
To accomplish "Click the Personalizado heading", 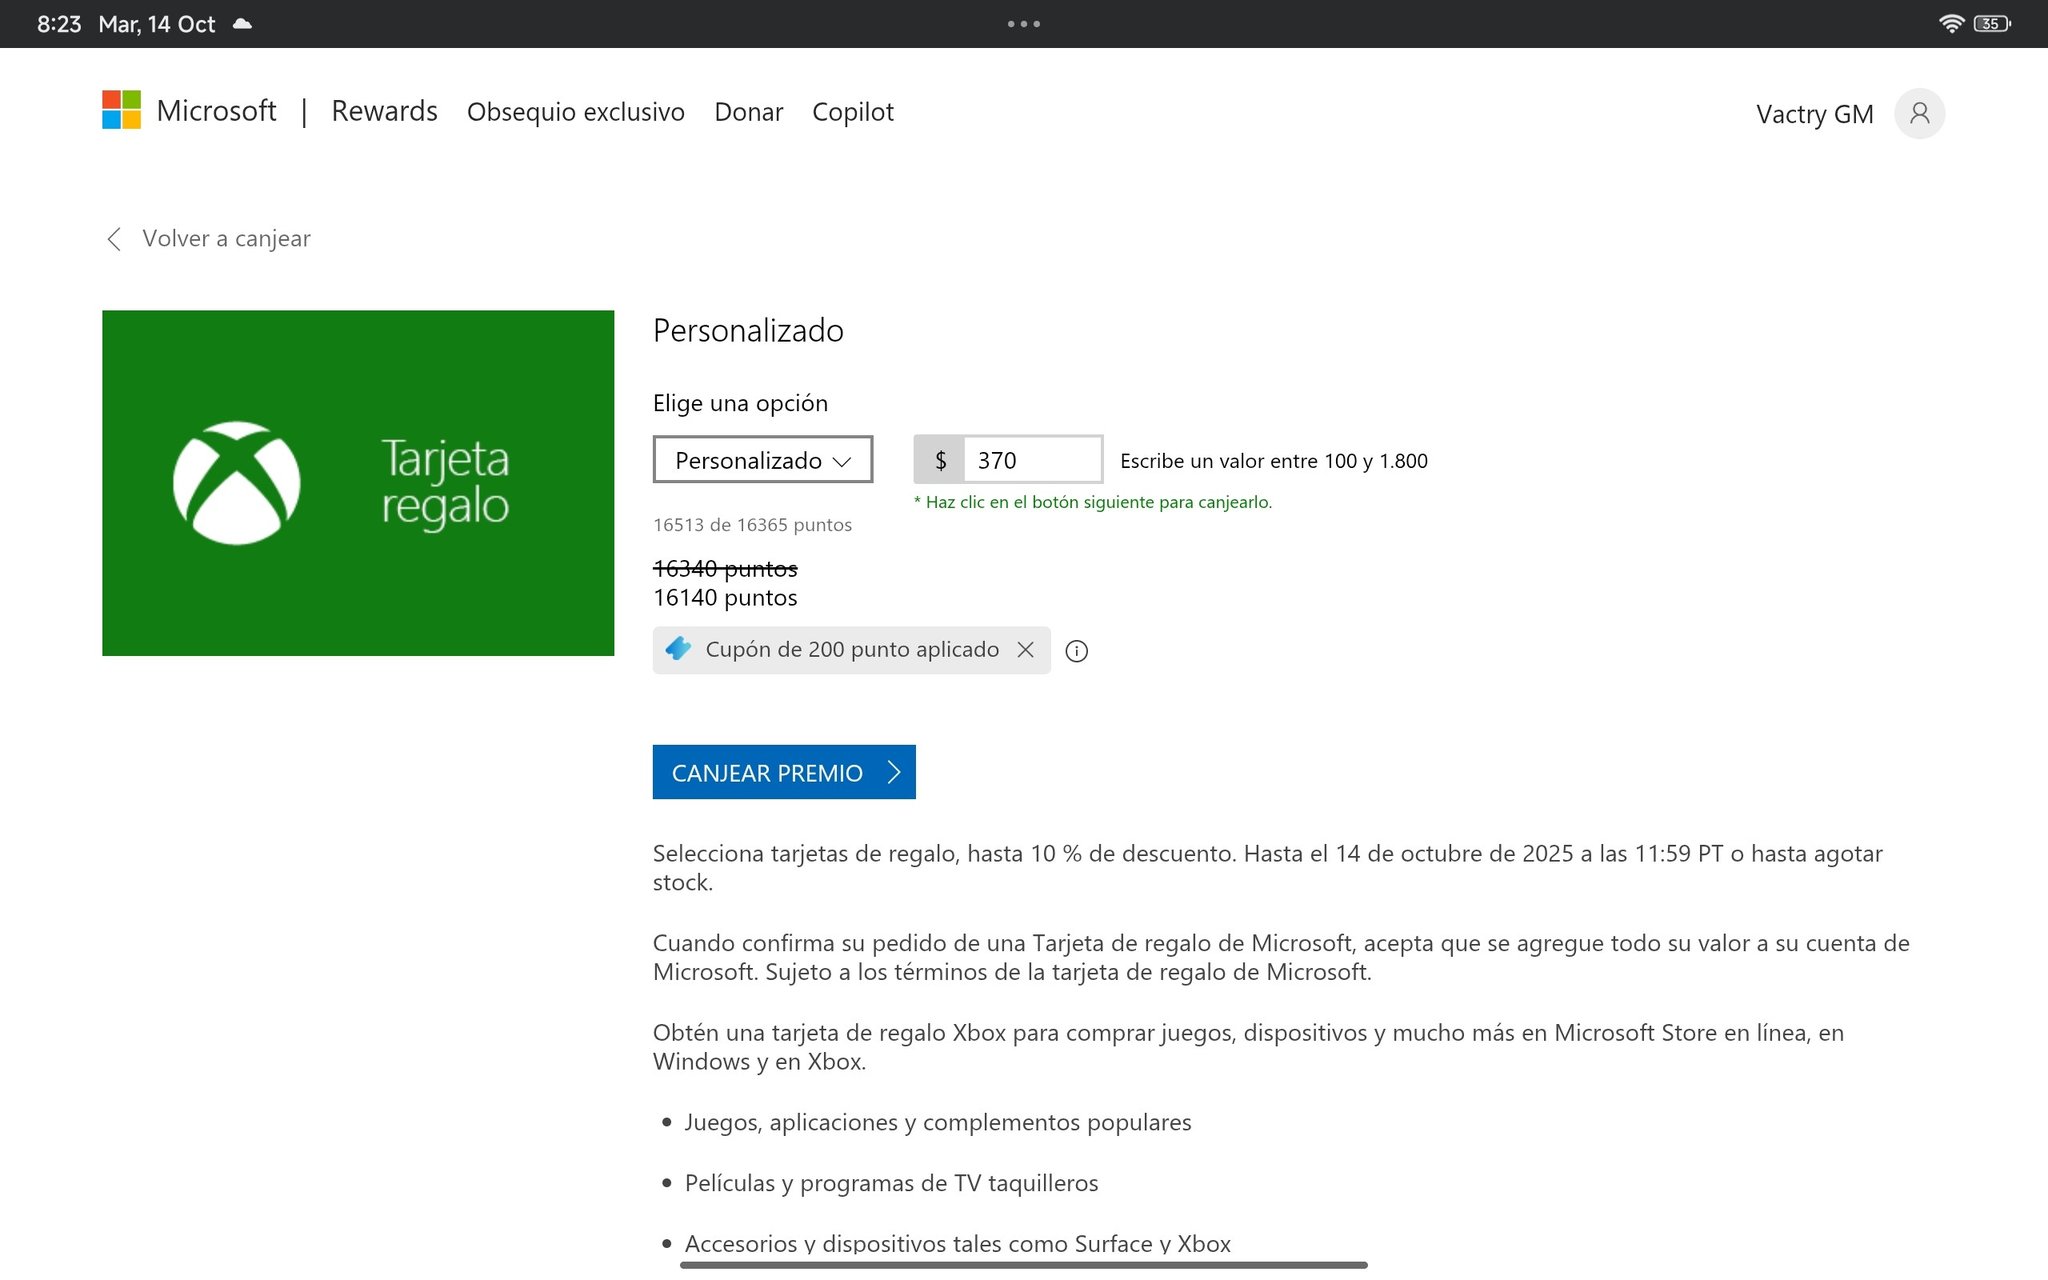I will [748, 331].
